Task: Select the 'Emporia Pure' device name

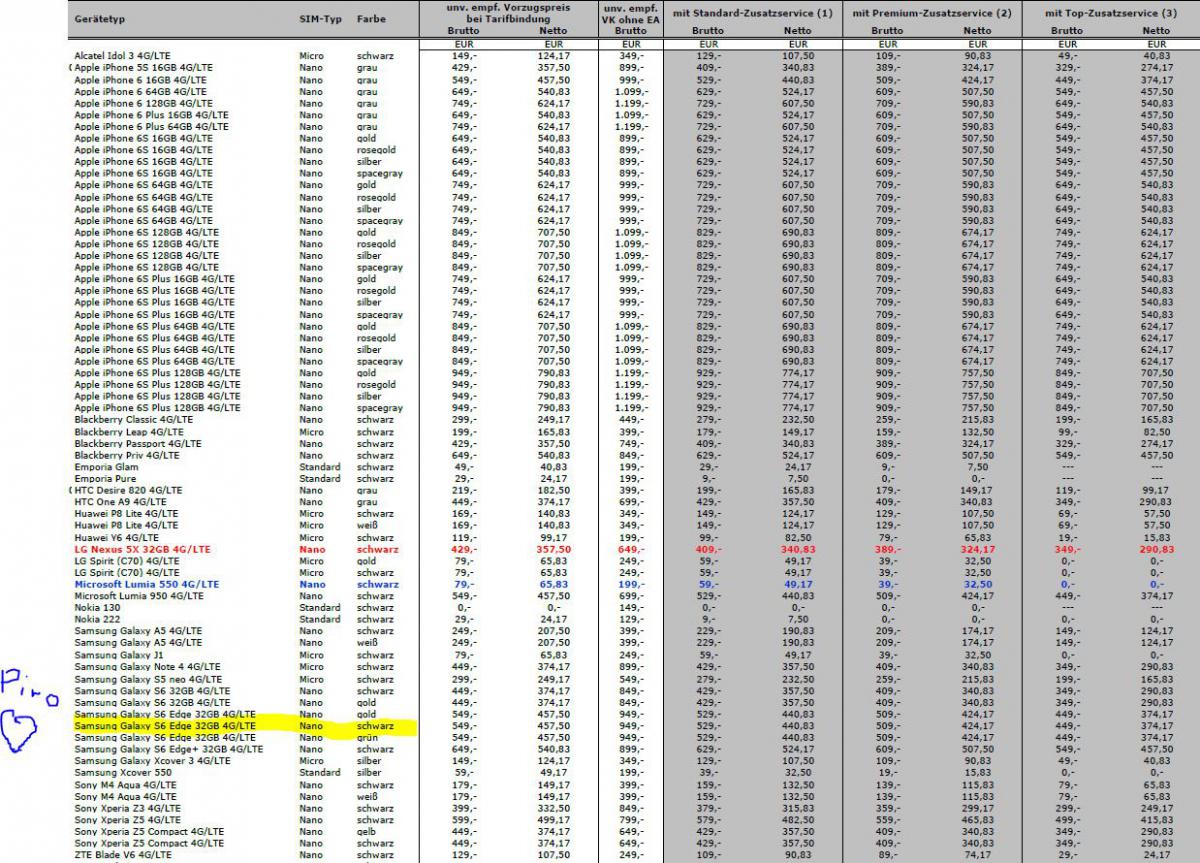Action: click(105, 479)
